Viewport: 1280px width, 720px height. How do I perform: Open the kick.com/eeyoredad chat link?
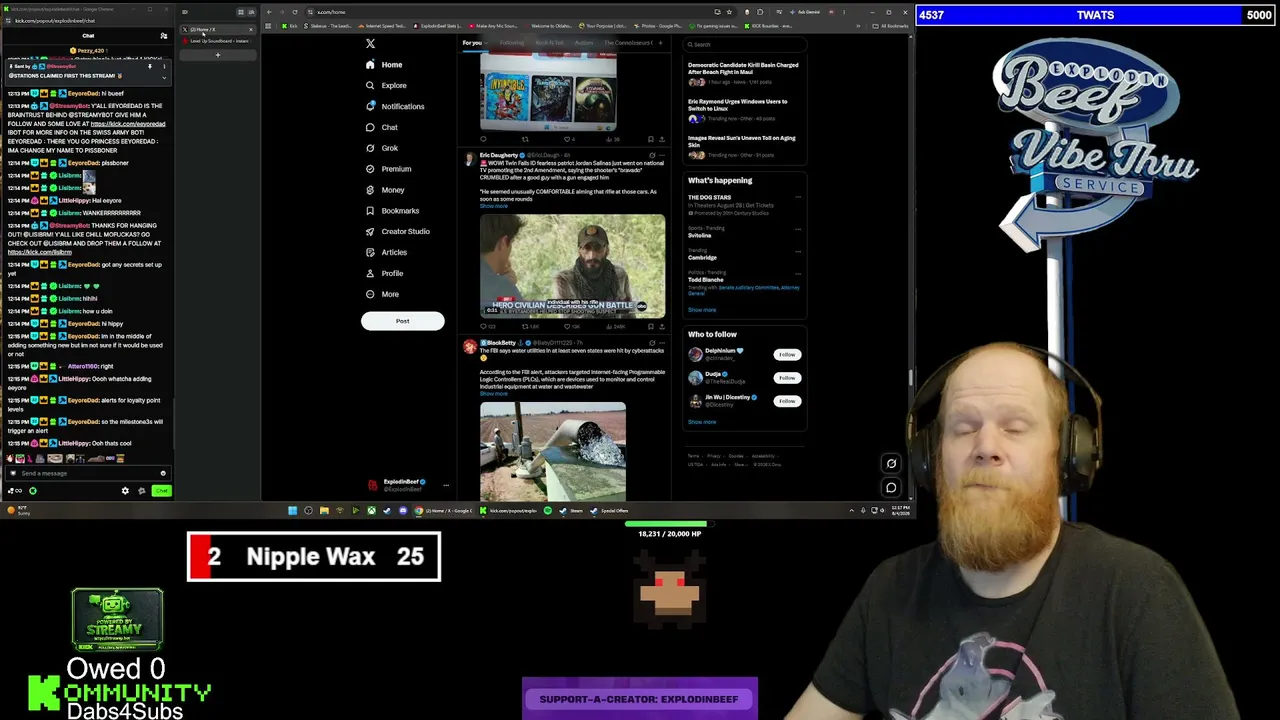tap(128, 124)
